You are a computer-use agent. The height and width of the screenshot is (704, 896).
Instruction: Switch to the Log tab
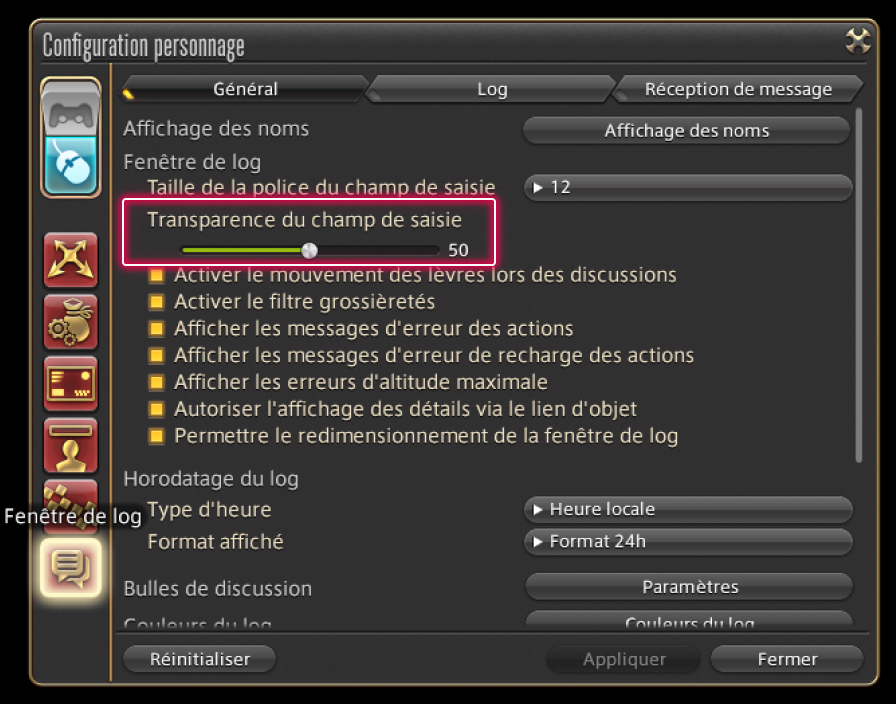point(492,89)
